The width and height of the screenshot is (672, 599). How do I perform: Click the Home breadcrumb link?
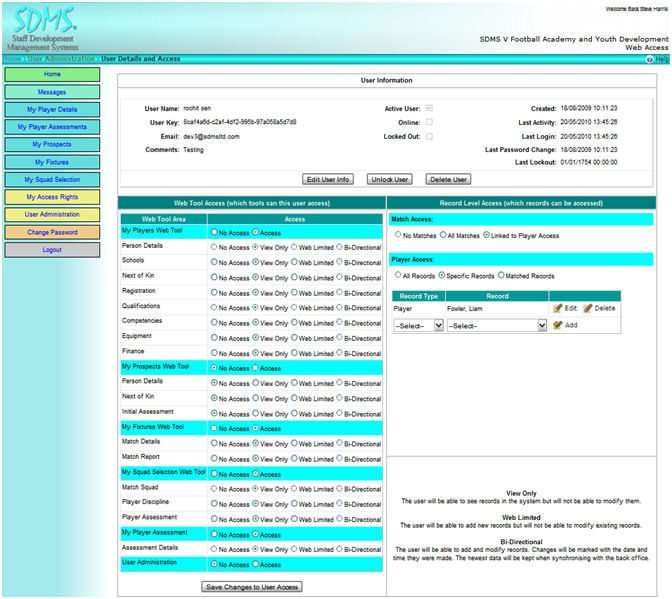click(x=12, y=59)
